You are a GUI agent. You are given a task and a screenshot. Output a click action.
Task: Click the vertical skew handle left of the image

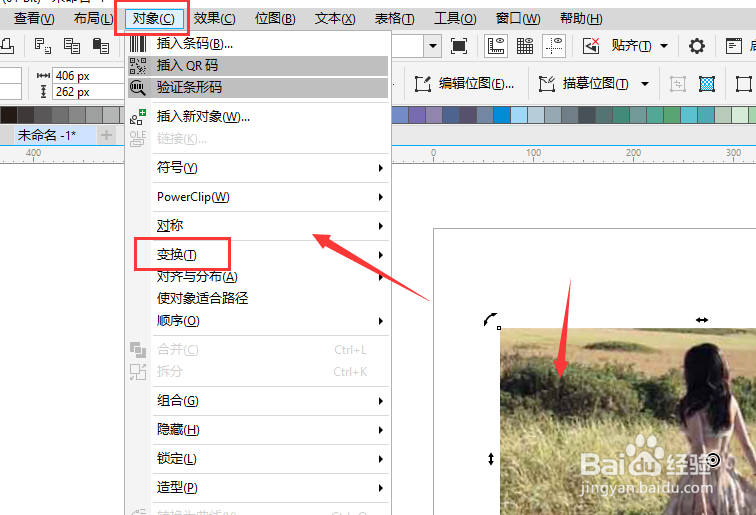click(491, 459)
